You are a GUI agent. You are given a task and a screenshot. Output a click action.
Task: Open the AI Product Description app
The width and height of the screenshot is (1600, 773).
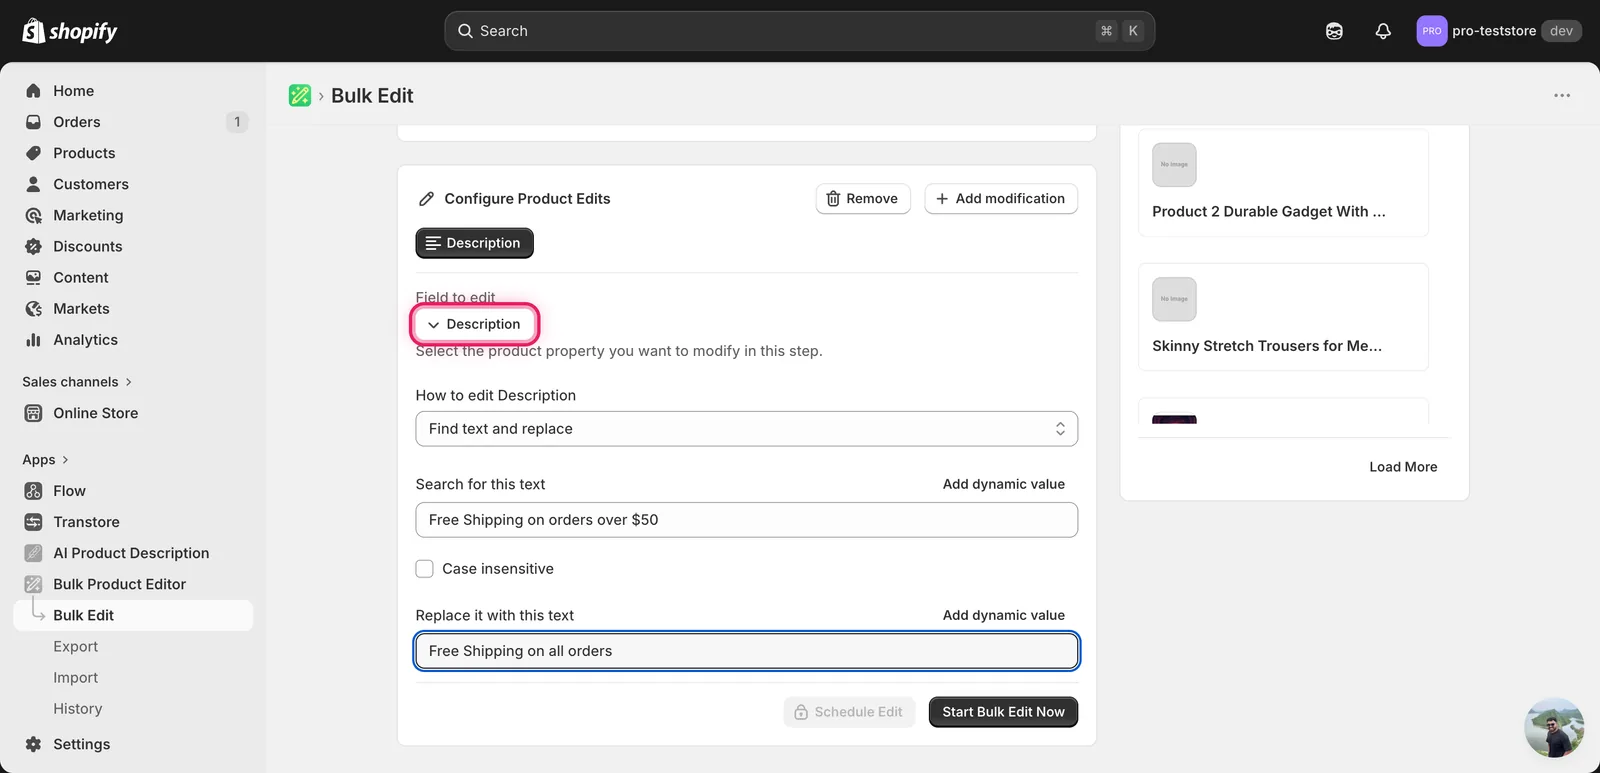pyautogui.click(x=131, y=553)
